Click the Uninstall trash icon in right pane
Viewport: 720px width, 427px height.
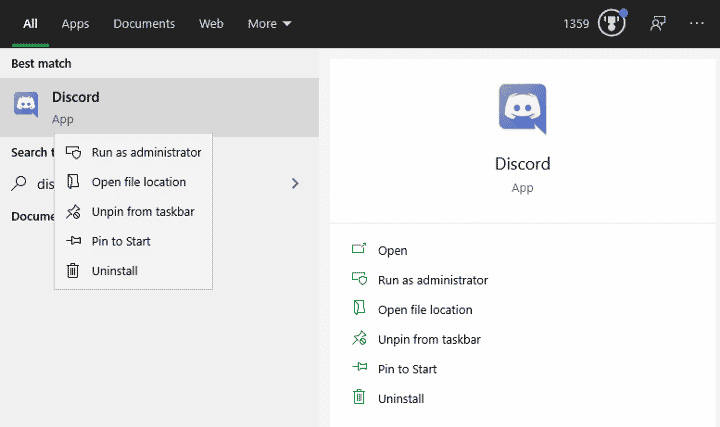360,398
